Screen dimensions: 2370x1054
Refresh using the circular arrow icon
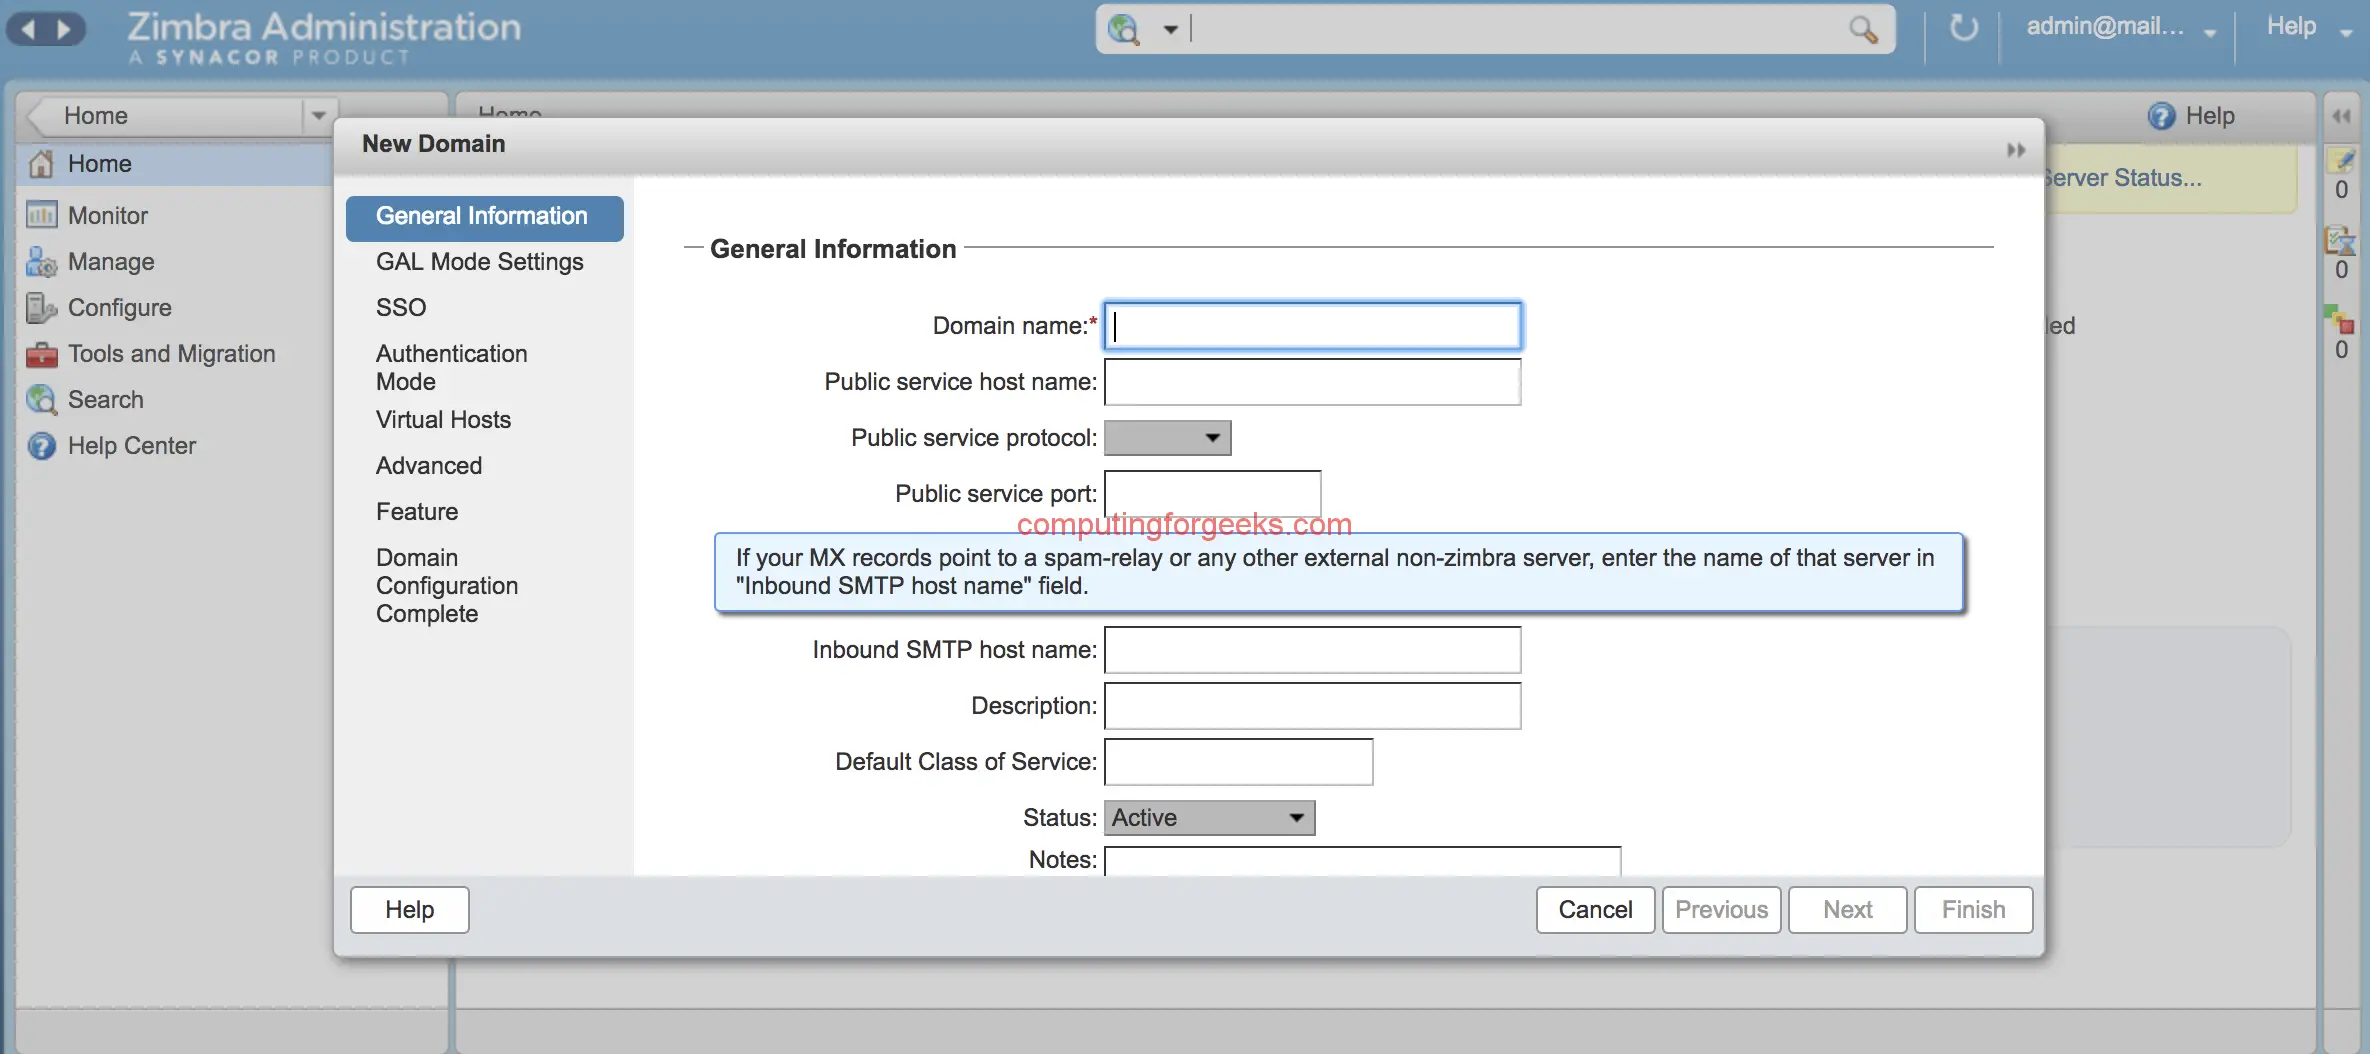coord(1963,28)
